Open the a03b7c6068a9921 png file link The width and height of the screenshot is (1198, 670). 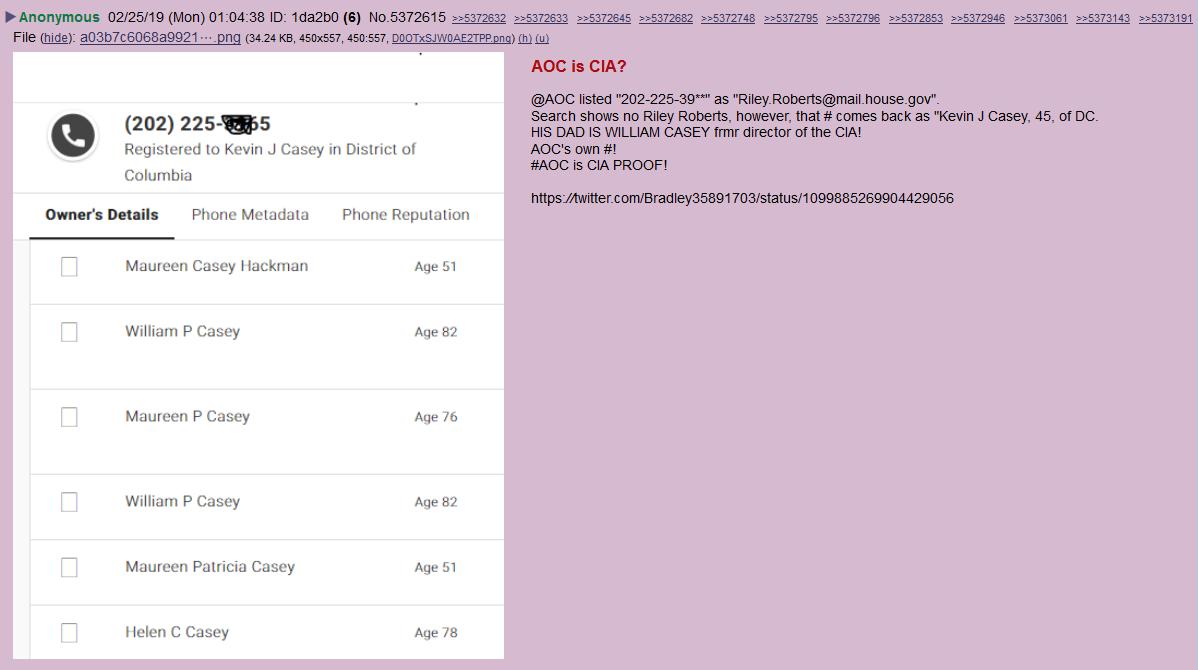click(160, 38)
